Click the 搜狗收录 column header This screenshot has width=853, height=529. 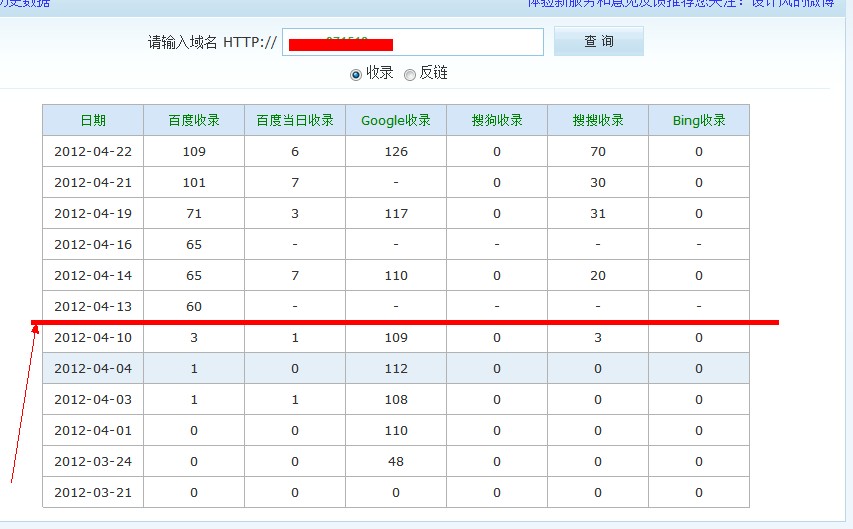pos(497,120)
